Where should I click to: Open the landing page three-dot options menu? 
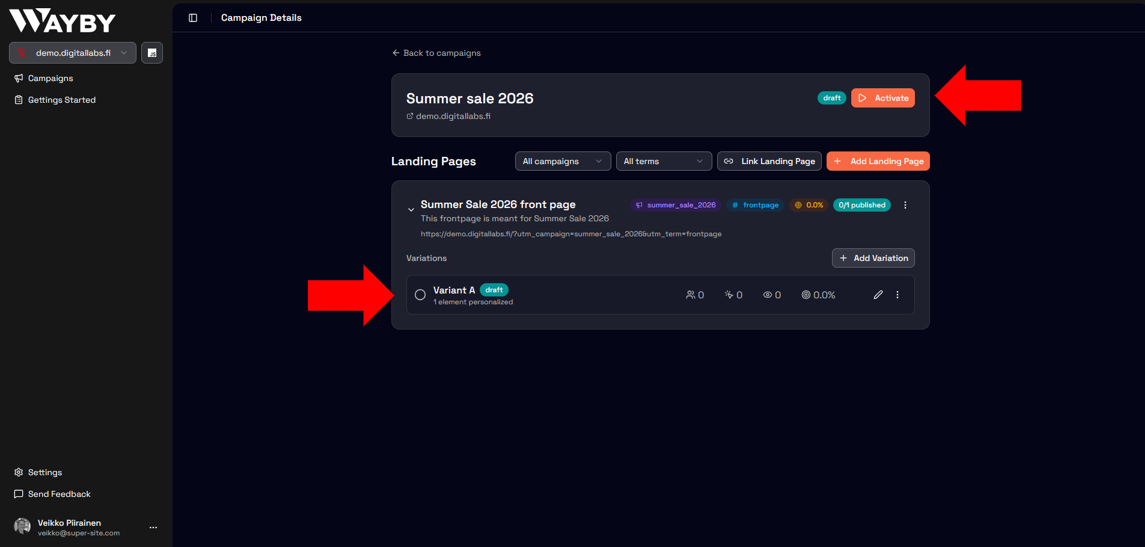pyautogui.click(x=905, y=205)
